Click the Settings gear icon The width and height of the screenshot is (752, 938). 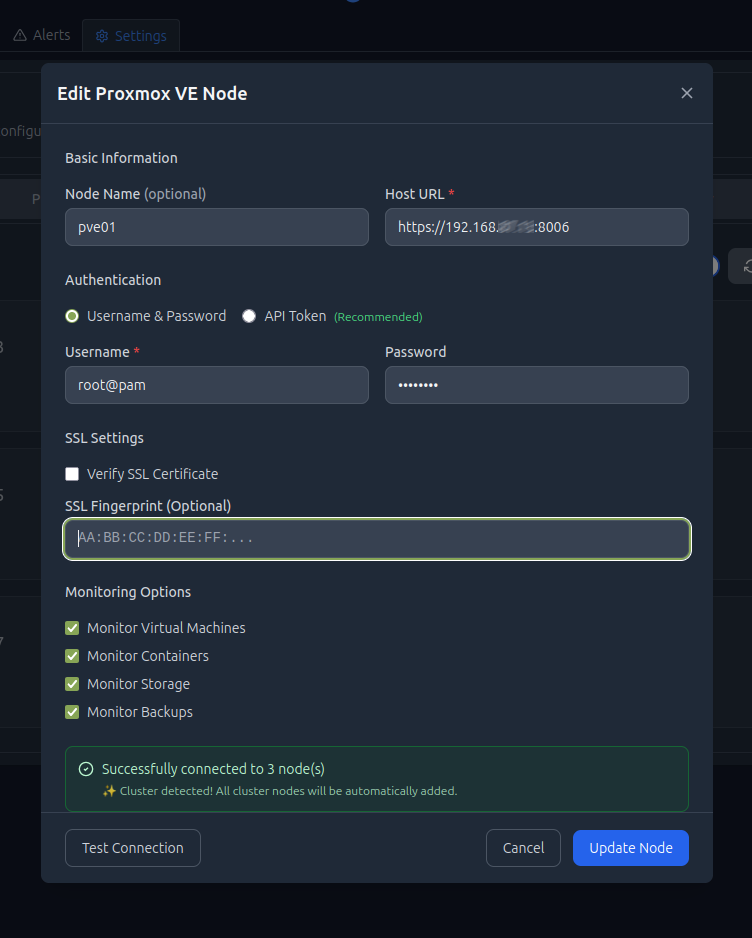tap(102, 36)
